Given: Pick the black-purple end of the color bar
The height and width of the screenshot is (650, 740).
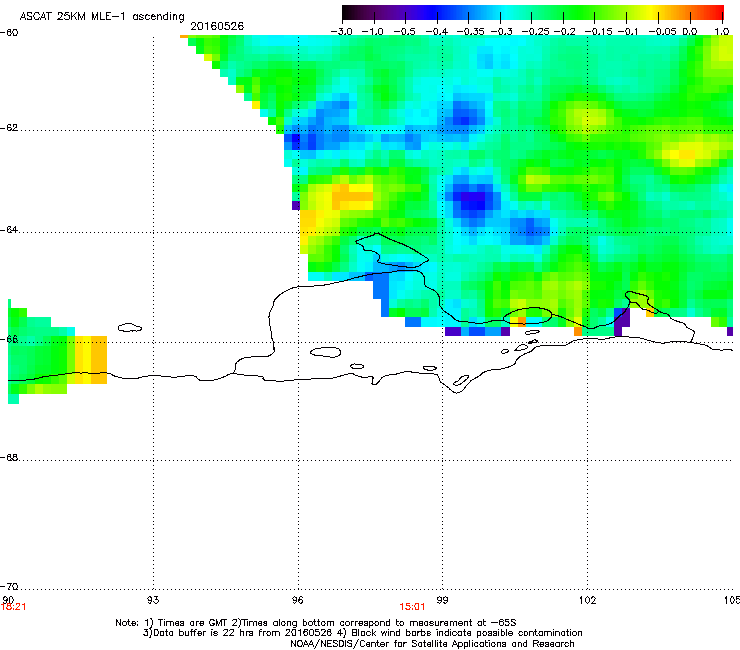Looking at the screenshot, I should coord(352,12).
